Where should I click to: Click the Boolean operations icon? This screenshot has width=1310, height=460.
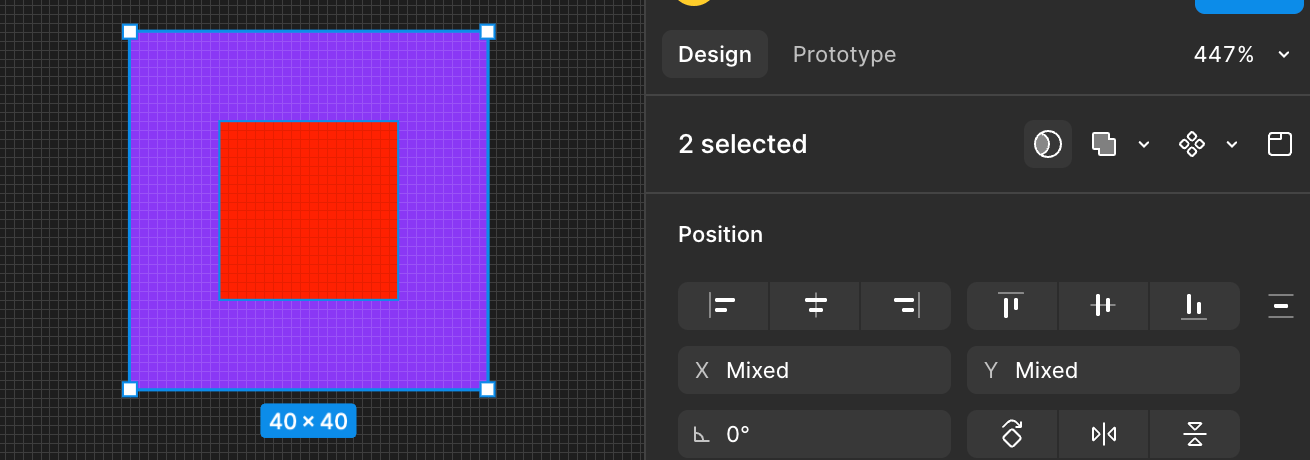click(1104, 144)
